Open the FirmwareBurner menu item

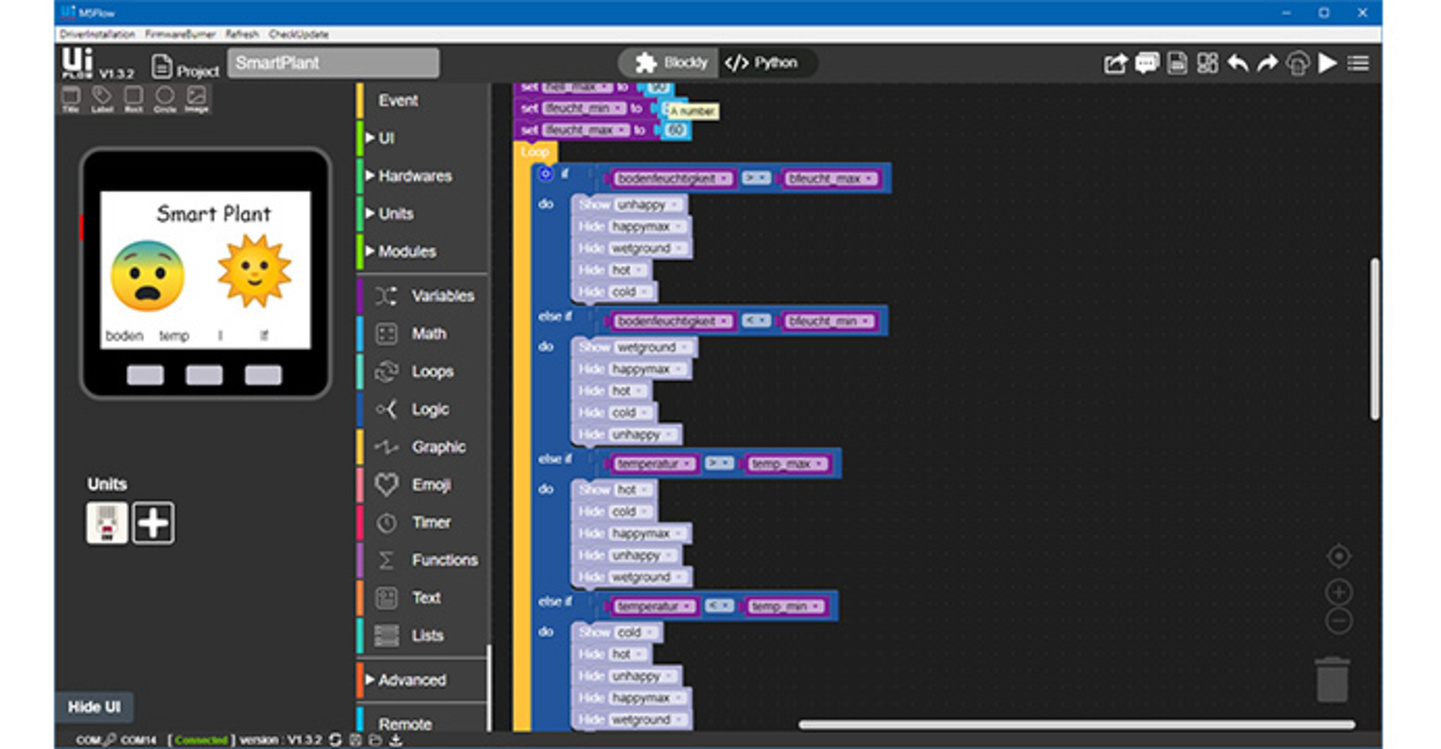tap(180, 34)
